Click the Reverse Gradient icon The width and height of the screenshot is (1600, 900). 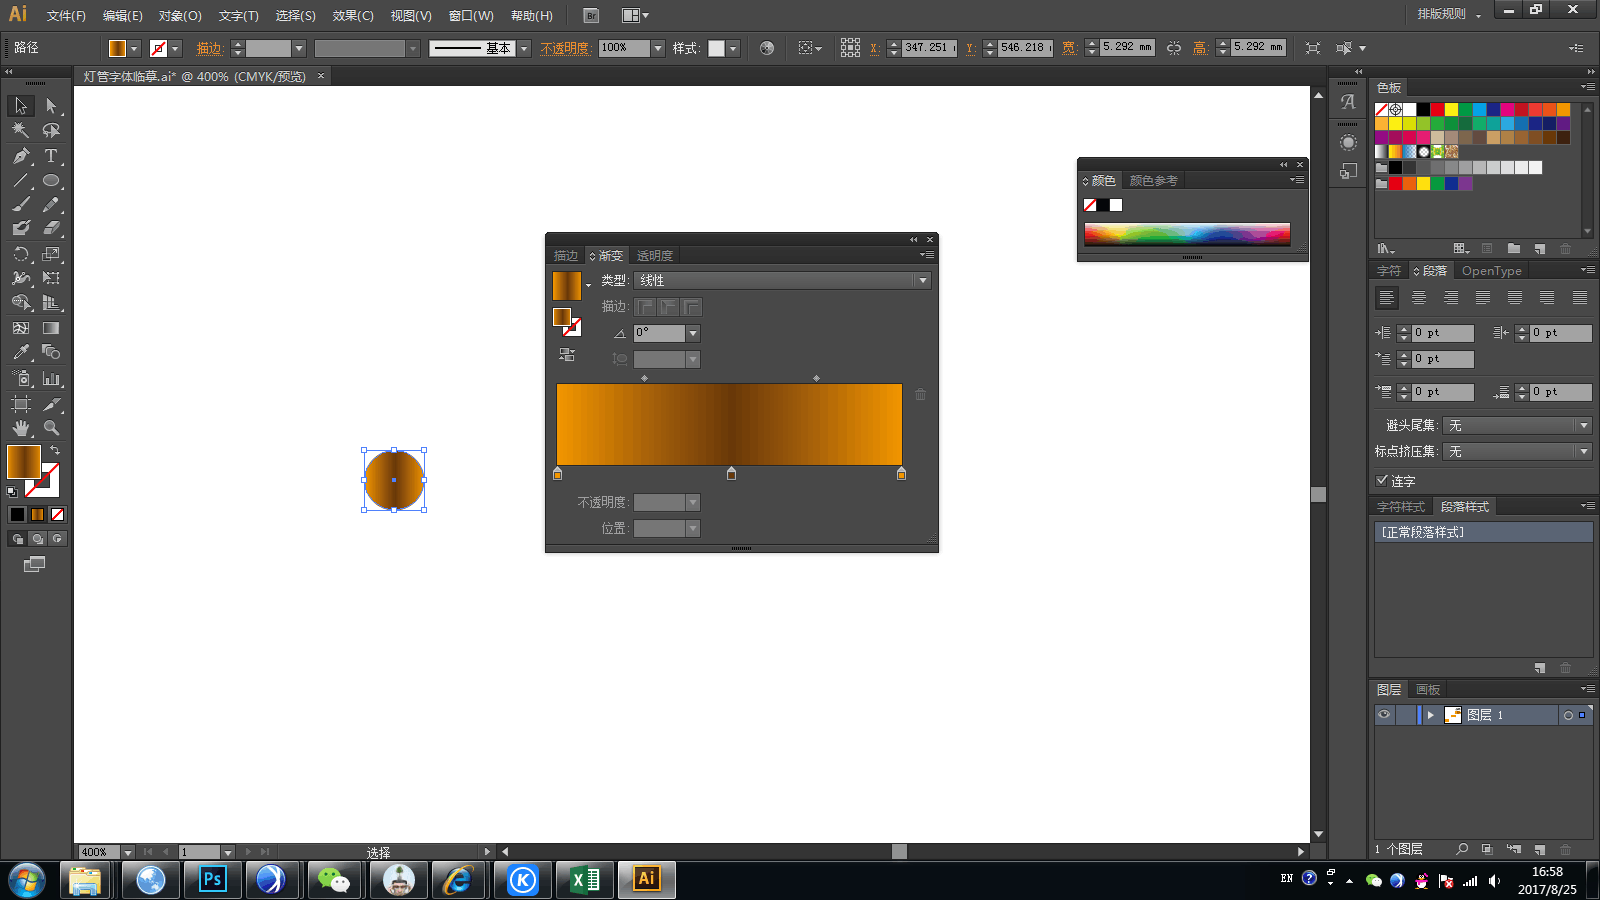567,355
